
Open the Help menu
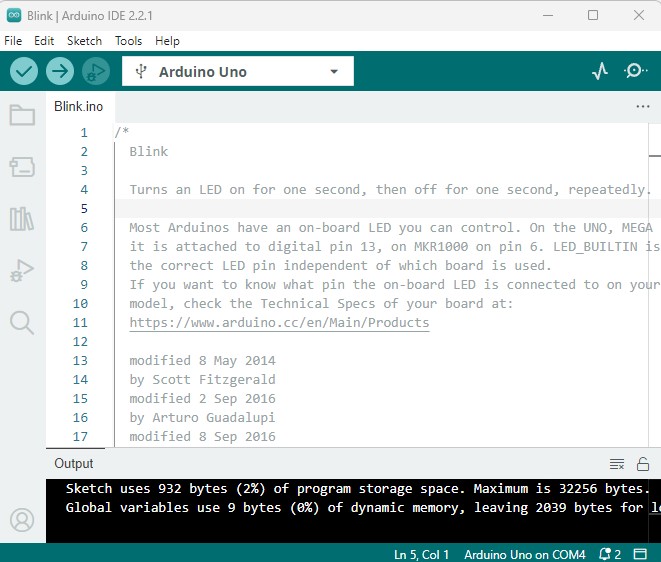click(167, 41)
